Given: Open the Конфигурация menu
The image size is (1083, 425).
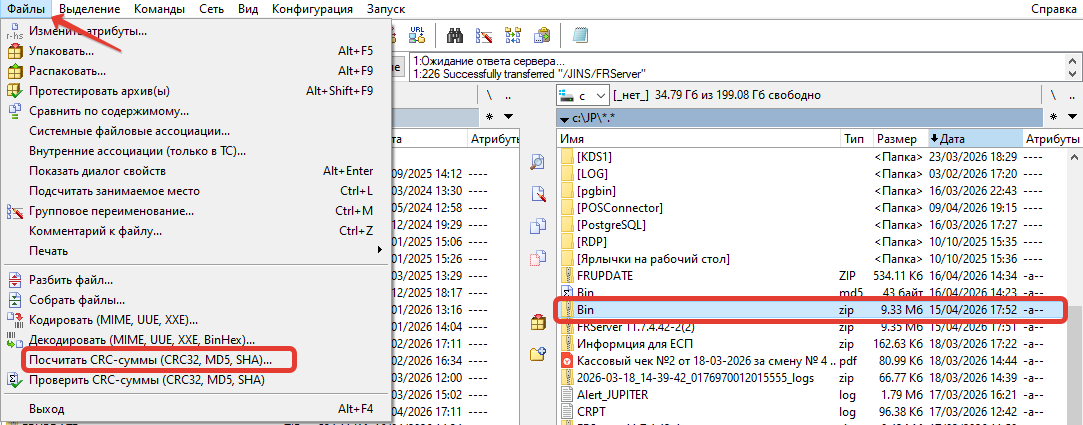Looking at the screenshot, I should click(x=312, y=9).
